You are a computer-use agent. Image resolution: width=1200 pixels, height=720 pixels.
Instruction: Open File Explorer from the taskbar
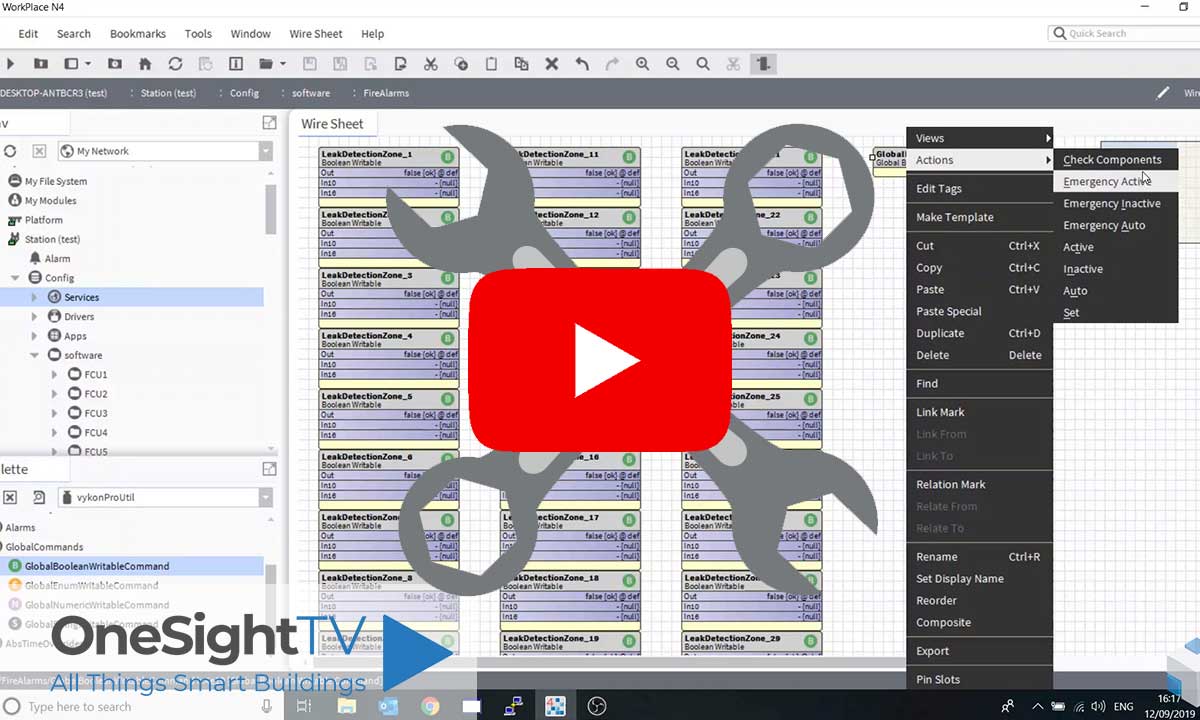(x=347, y=706)
